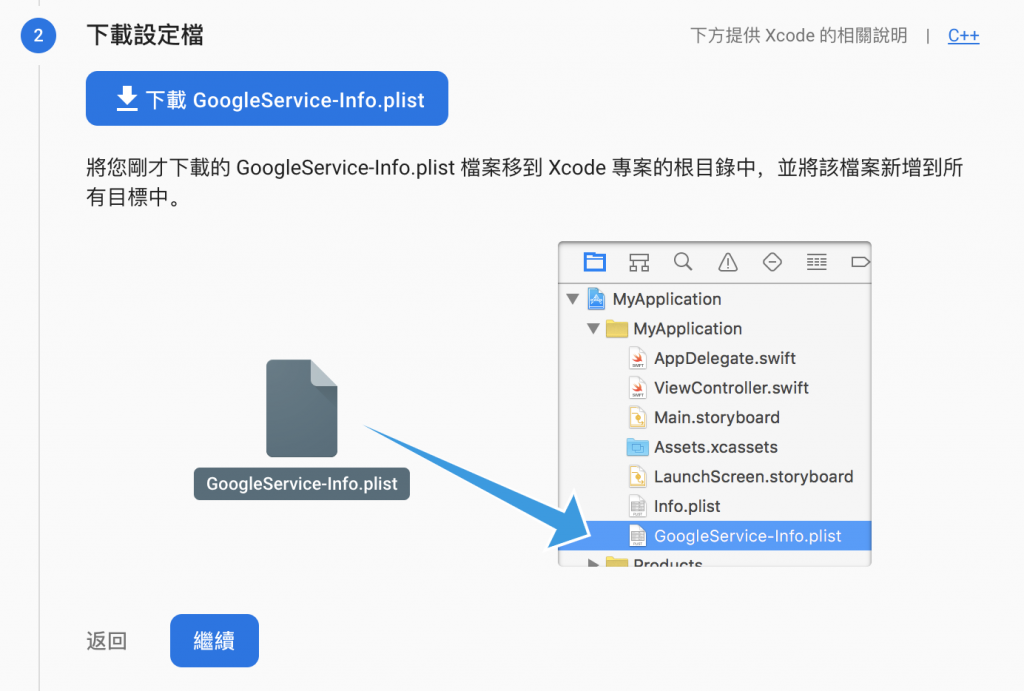Select the LaunchScreen.storyboard row text

click(754, 477)
